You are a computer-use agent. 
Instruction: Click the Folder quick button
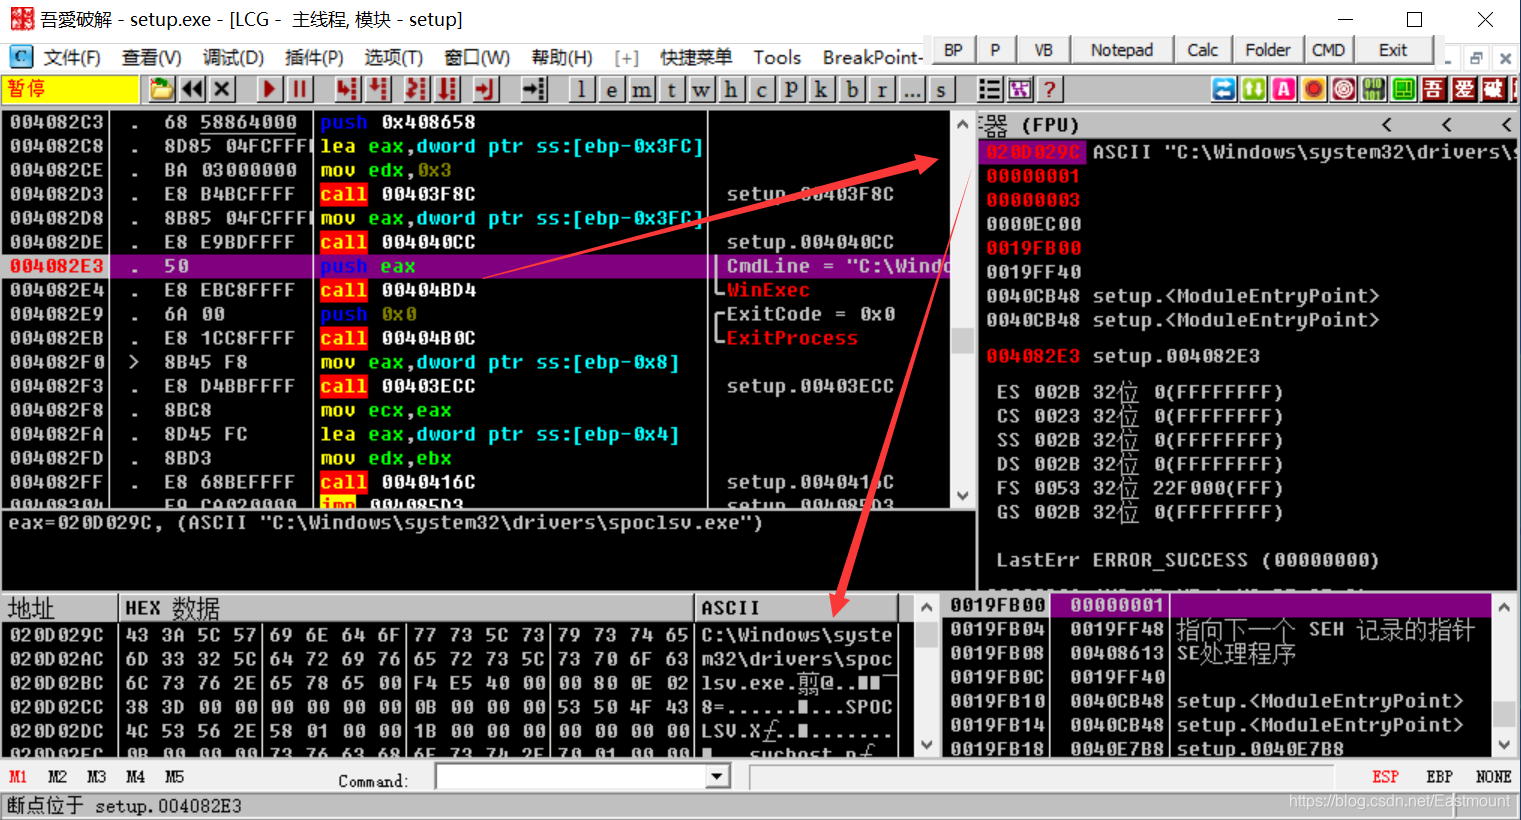(x=1268, y=50)
